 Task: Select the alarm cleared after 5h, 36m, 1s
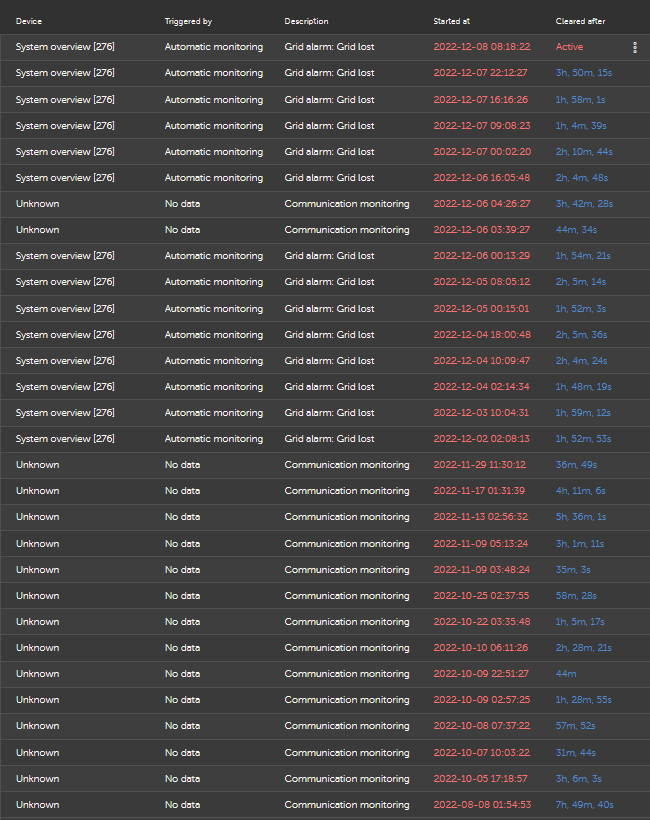(325, 517)
